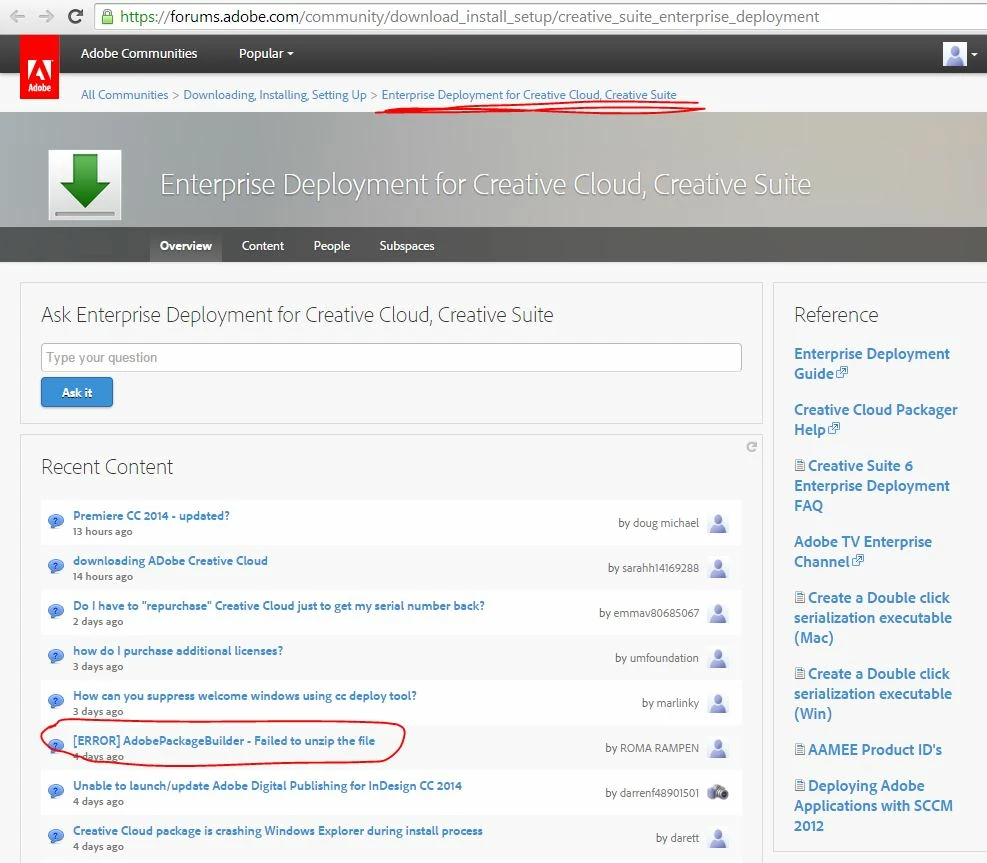Click question icon beside suppress welcome windows thread
This screenshot has height=863, width=987.
pos(56,701)
